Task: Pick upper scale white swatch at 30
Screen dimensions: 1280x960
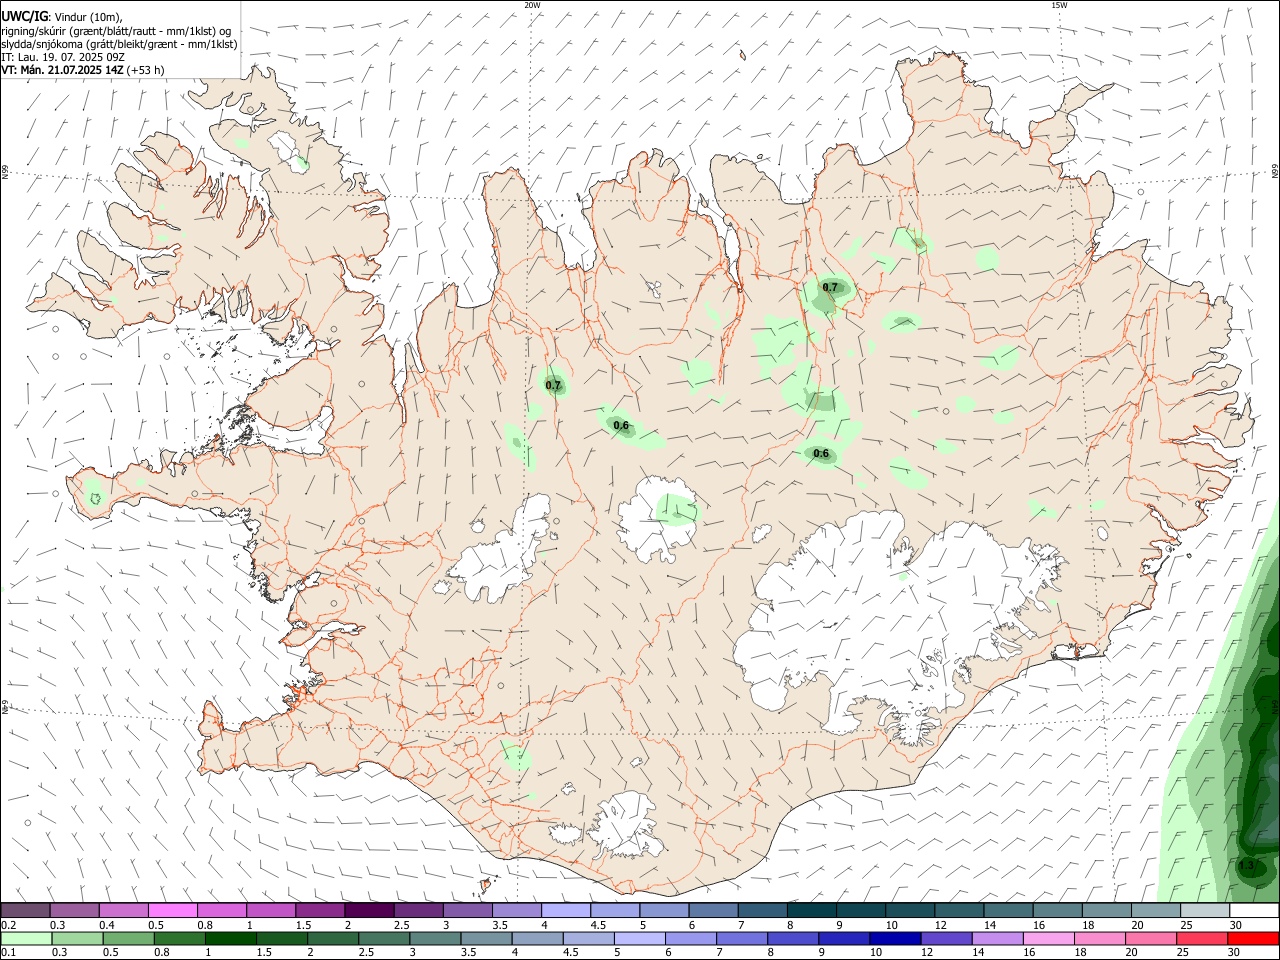Action: [1255, 911]
